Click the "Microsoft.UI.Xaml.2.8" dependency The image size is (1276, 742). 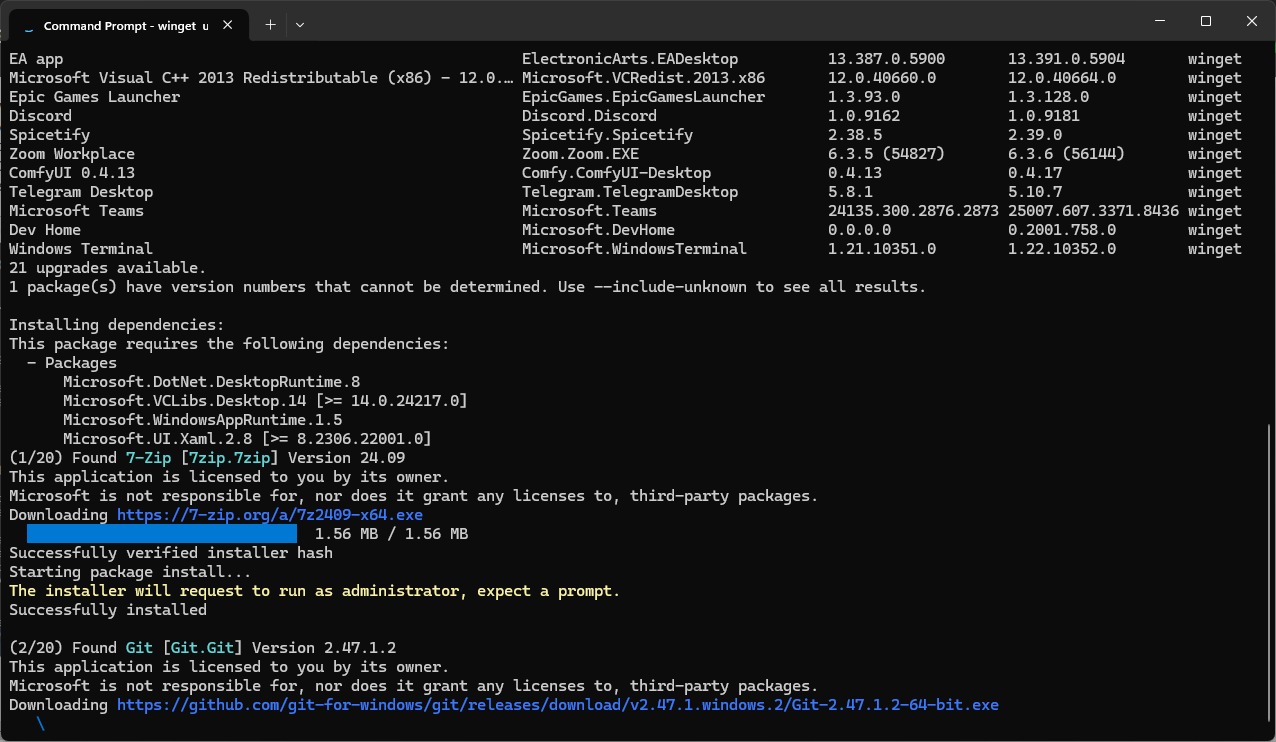pos(157,439)
